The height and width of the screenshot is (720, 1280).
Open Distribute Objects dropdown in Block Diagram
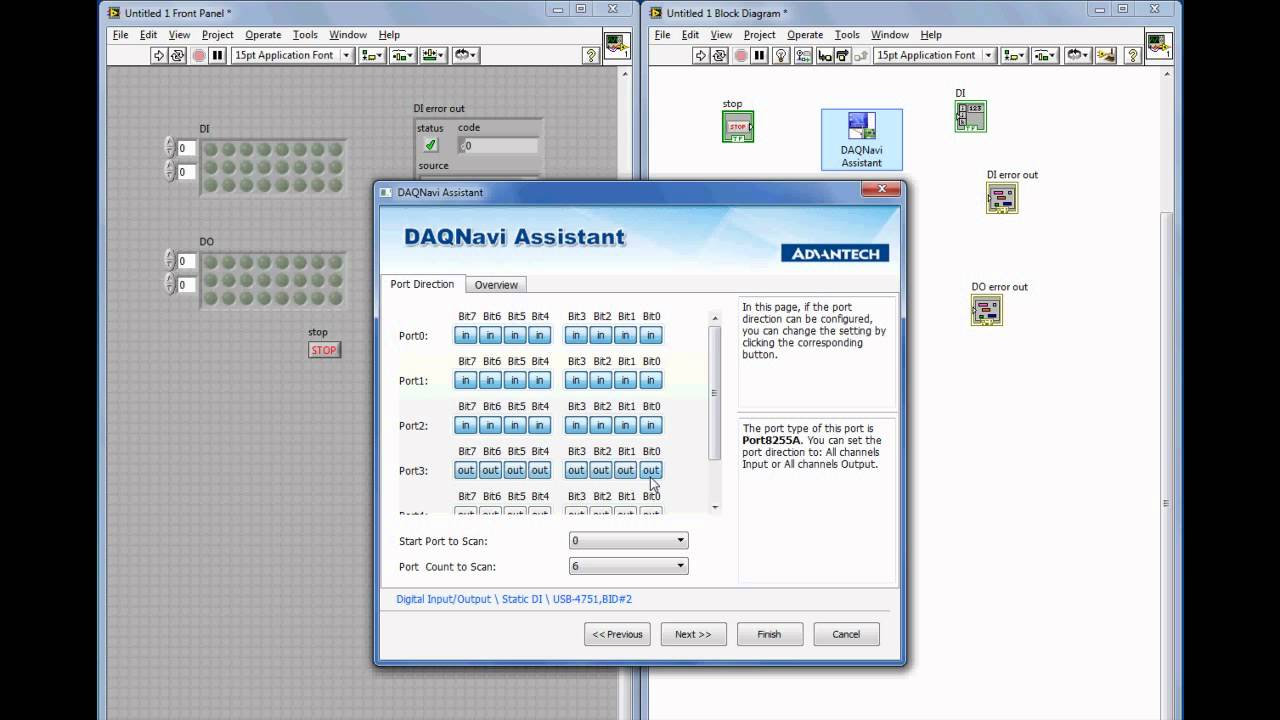tap(1043, 55)
